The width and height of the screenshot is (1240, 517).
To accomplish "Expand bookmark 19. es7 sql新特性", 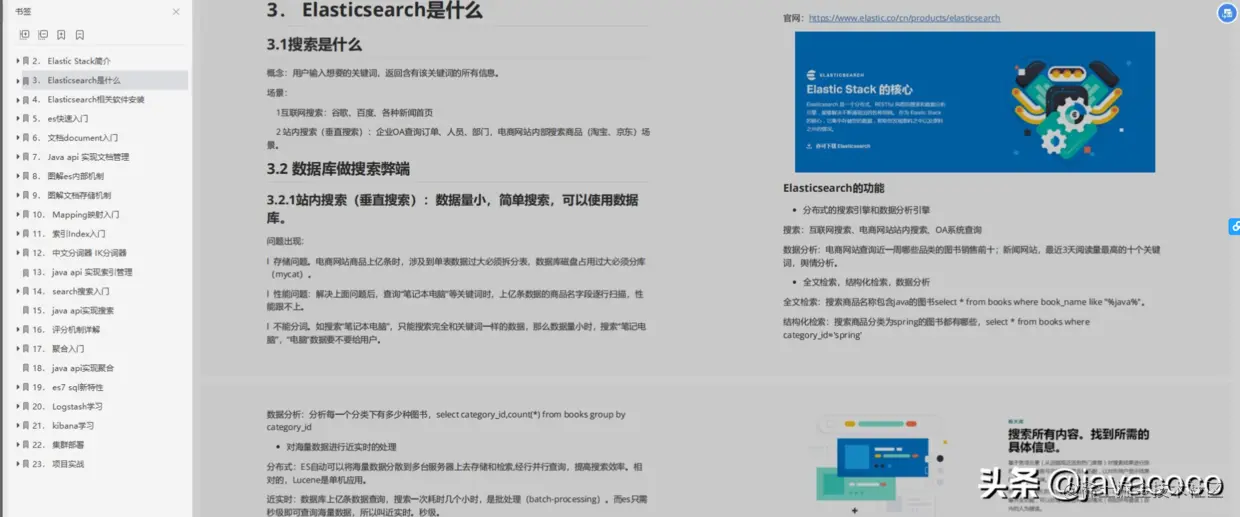I will click(x=17, y=387).
